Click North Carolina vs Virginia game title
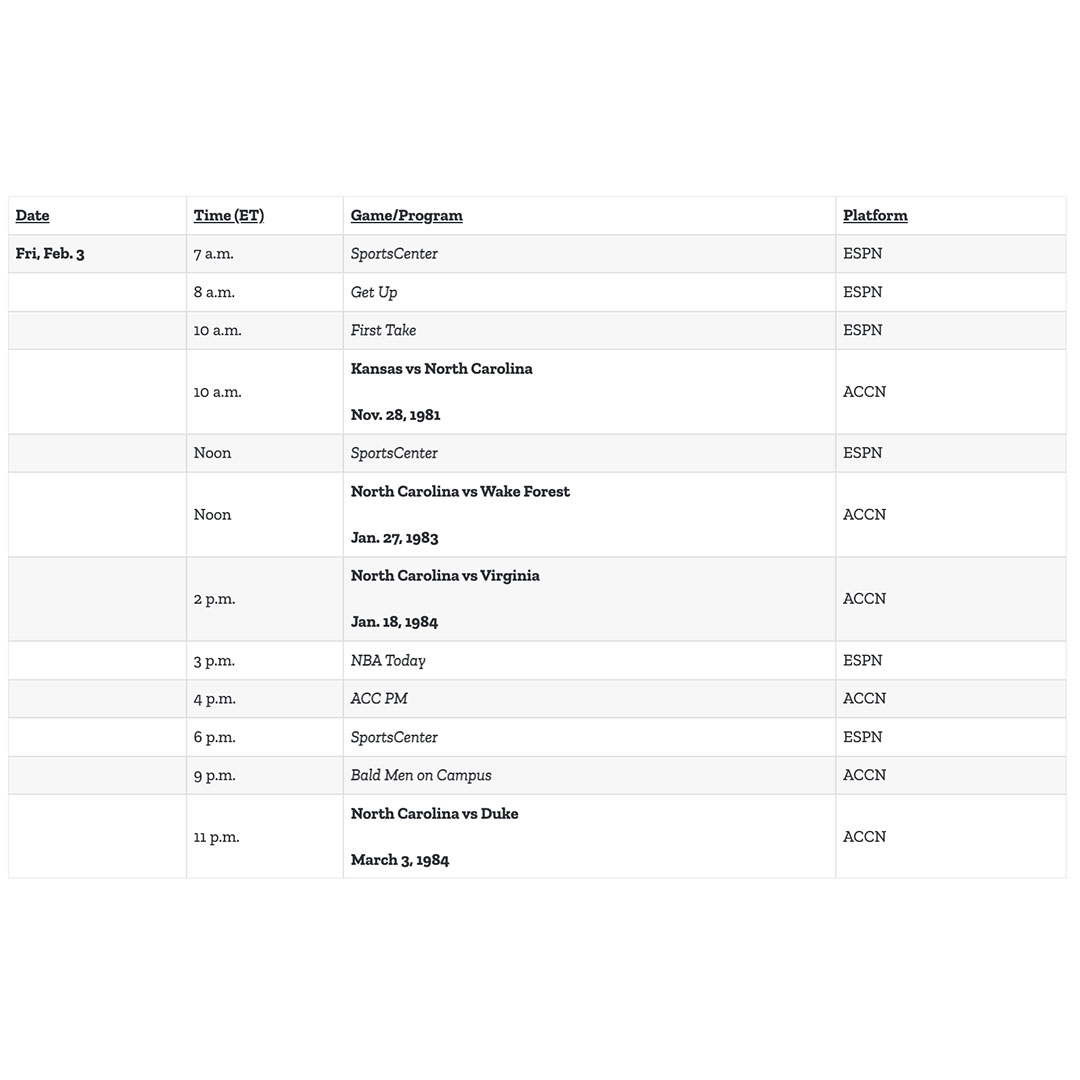 445,576
